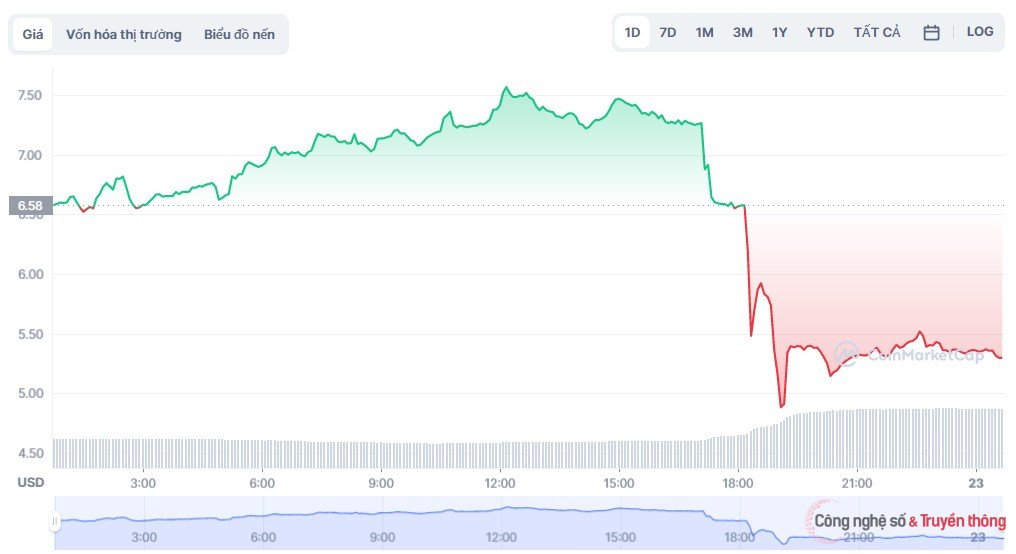Select the YTD time range
Image resolution: width=1016 pixels, height=554 pixels.
820,33
